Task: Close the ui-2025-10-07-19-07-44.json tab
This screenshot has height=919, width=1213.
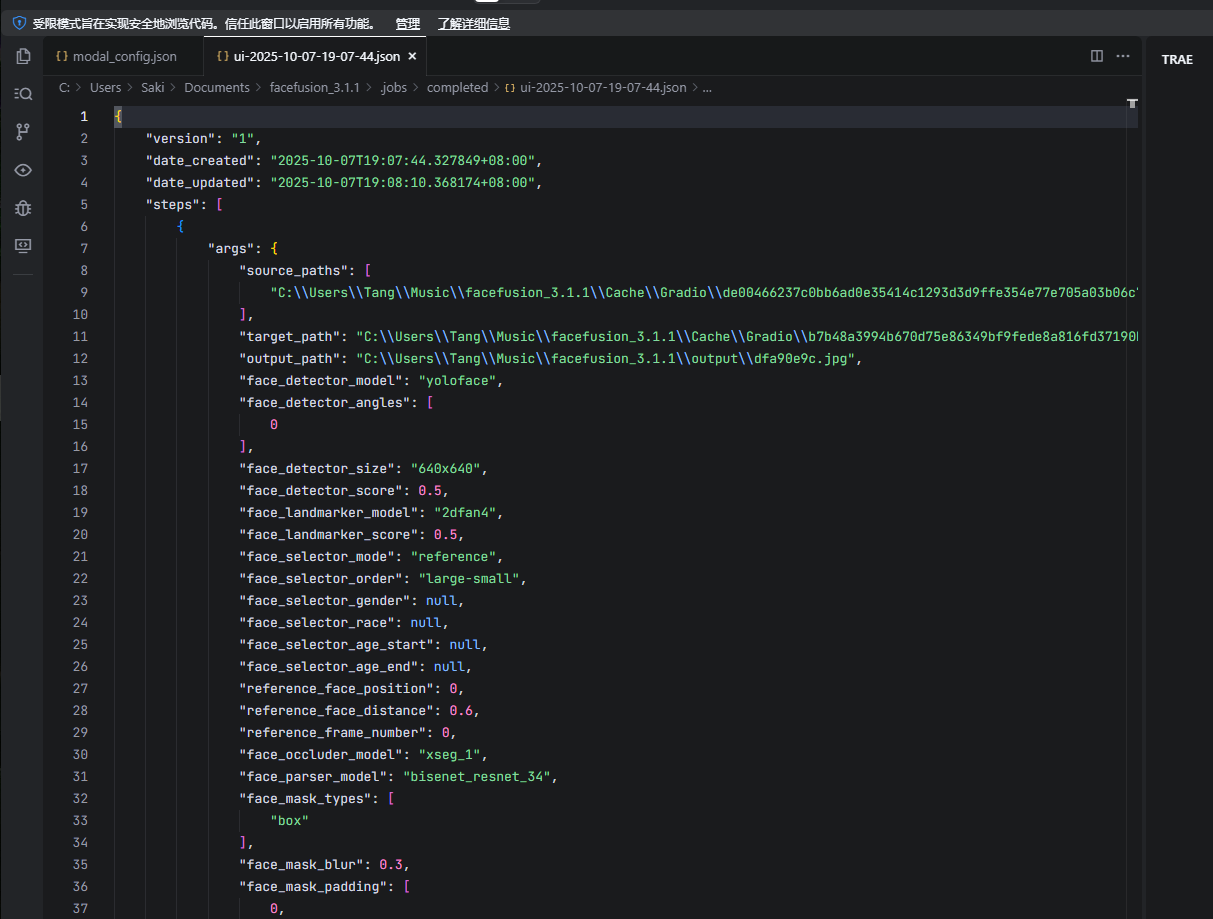Action: 412,57
